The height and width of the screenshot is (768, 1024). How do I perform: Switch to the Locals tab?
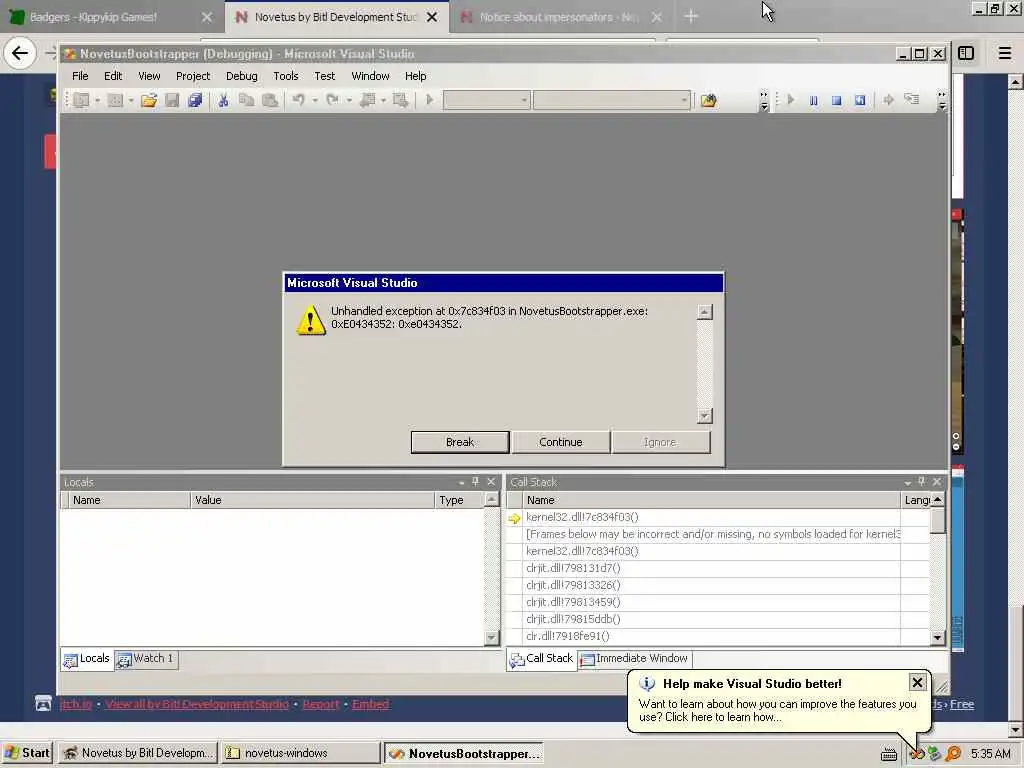point(87,659)
